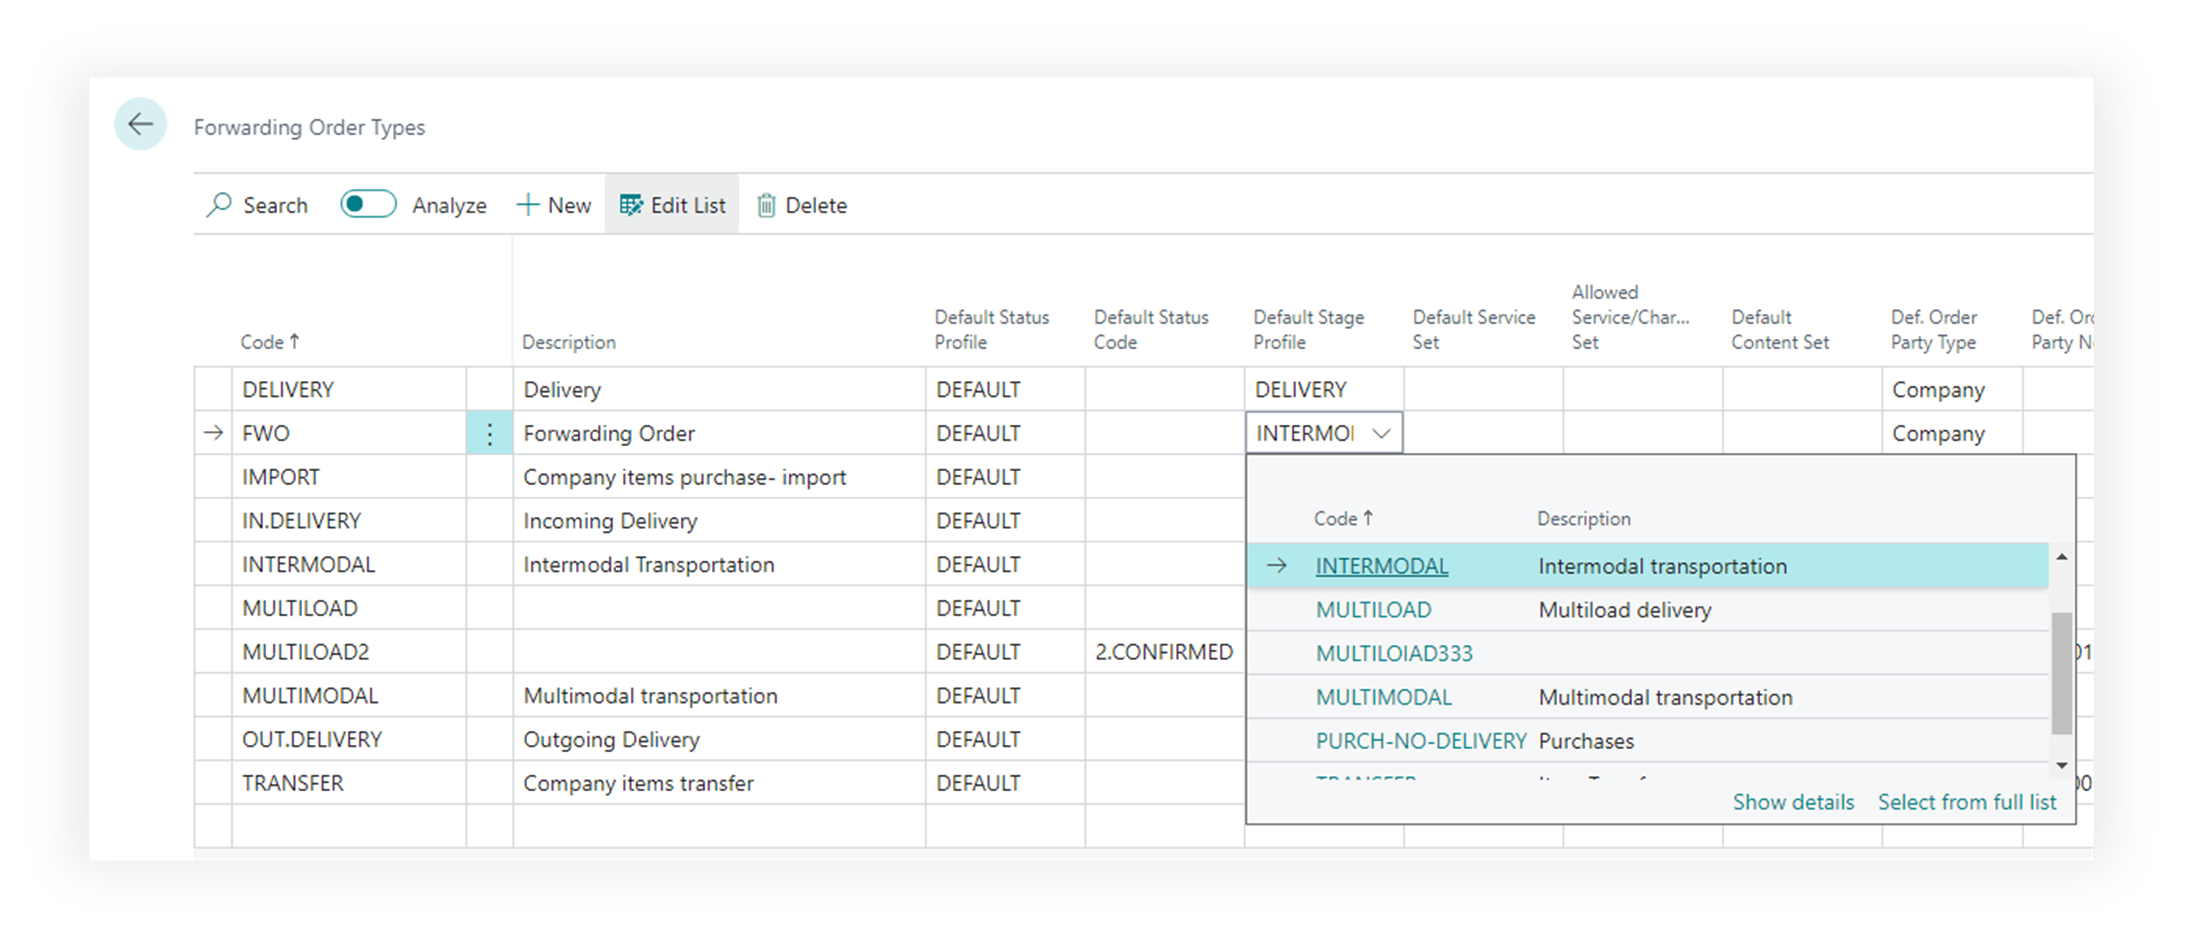This screenshot has width=2195, height=938.
Task: Click the dropdown list scroll-up arrow
Action: [2061, 556]
